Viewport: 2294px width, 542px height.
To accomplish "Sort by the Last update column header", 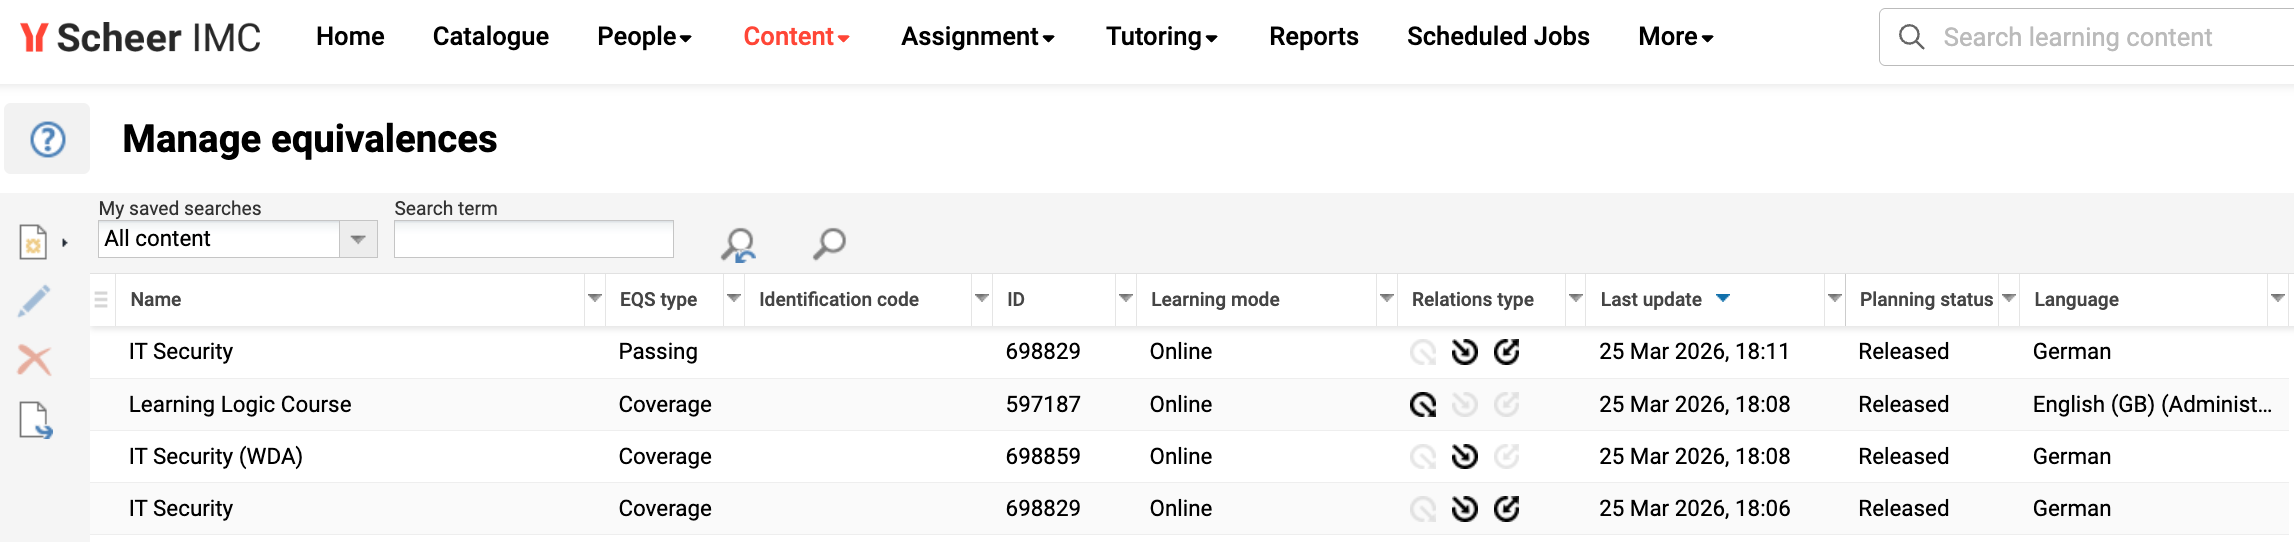I will (1650, 299).
